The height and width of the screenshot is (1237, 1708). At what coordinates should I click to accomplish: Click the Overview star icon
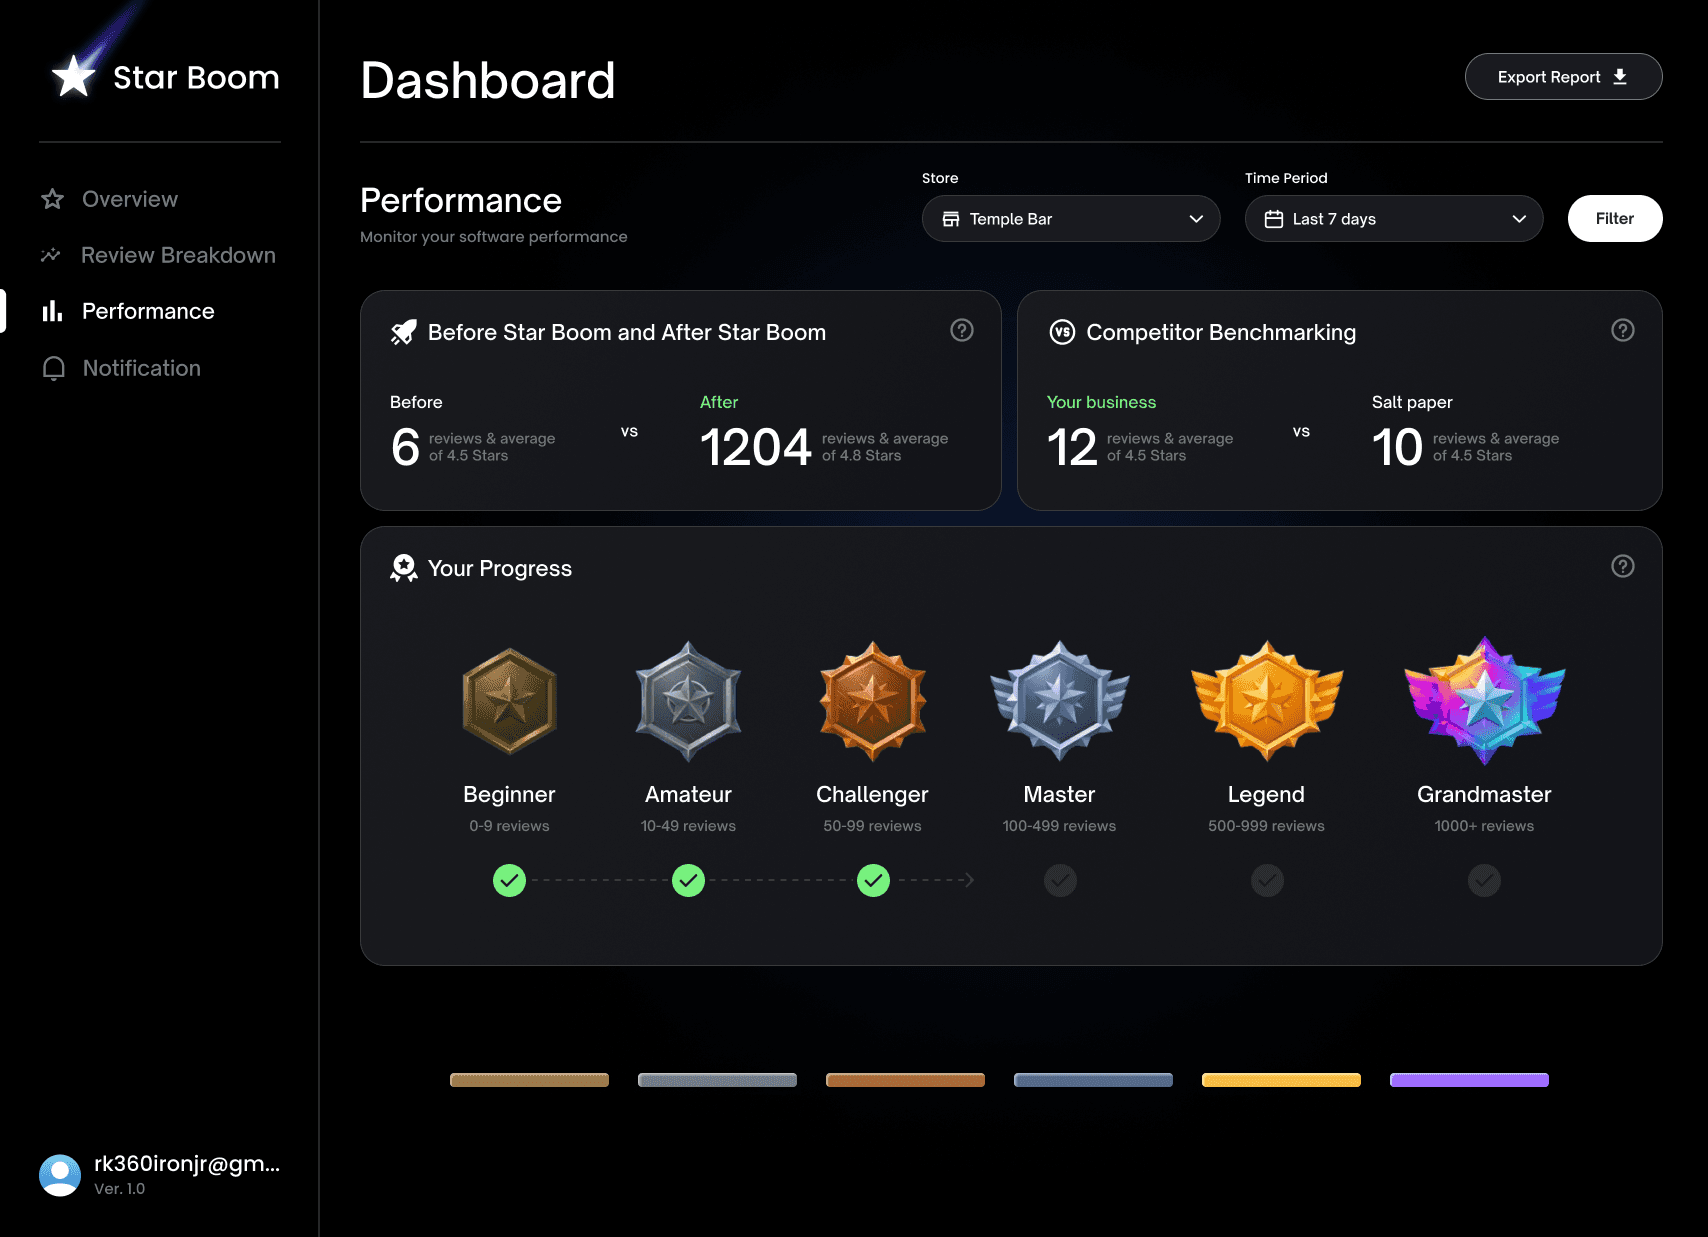coord(53,199)
